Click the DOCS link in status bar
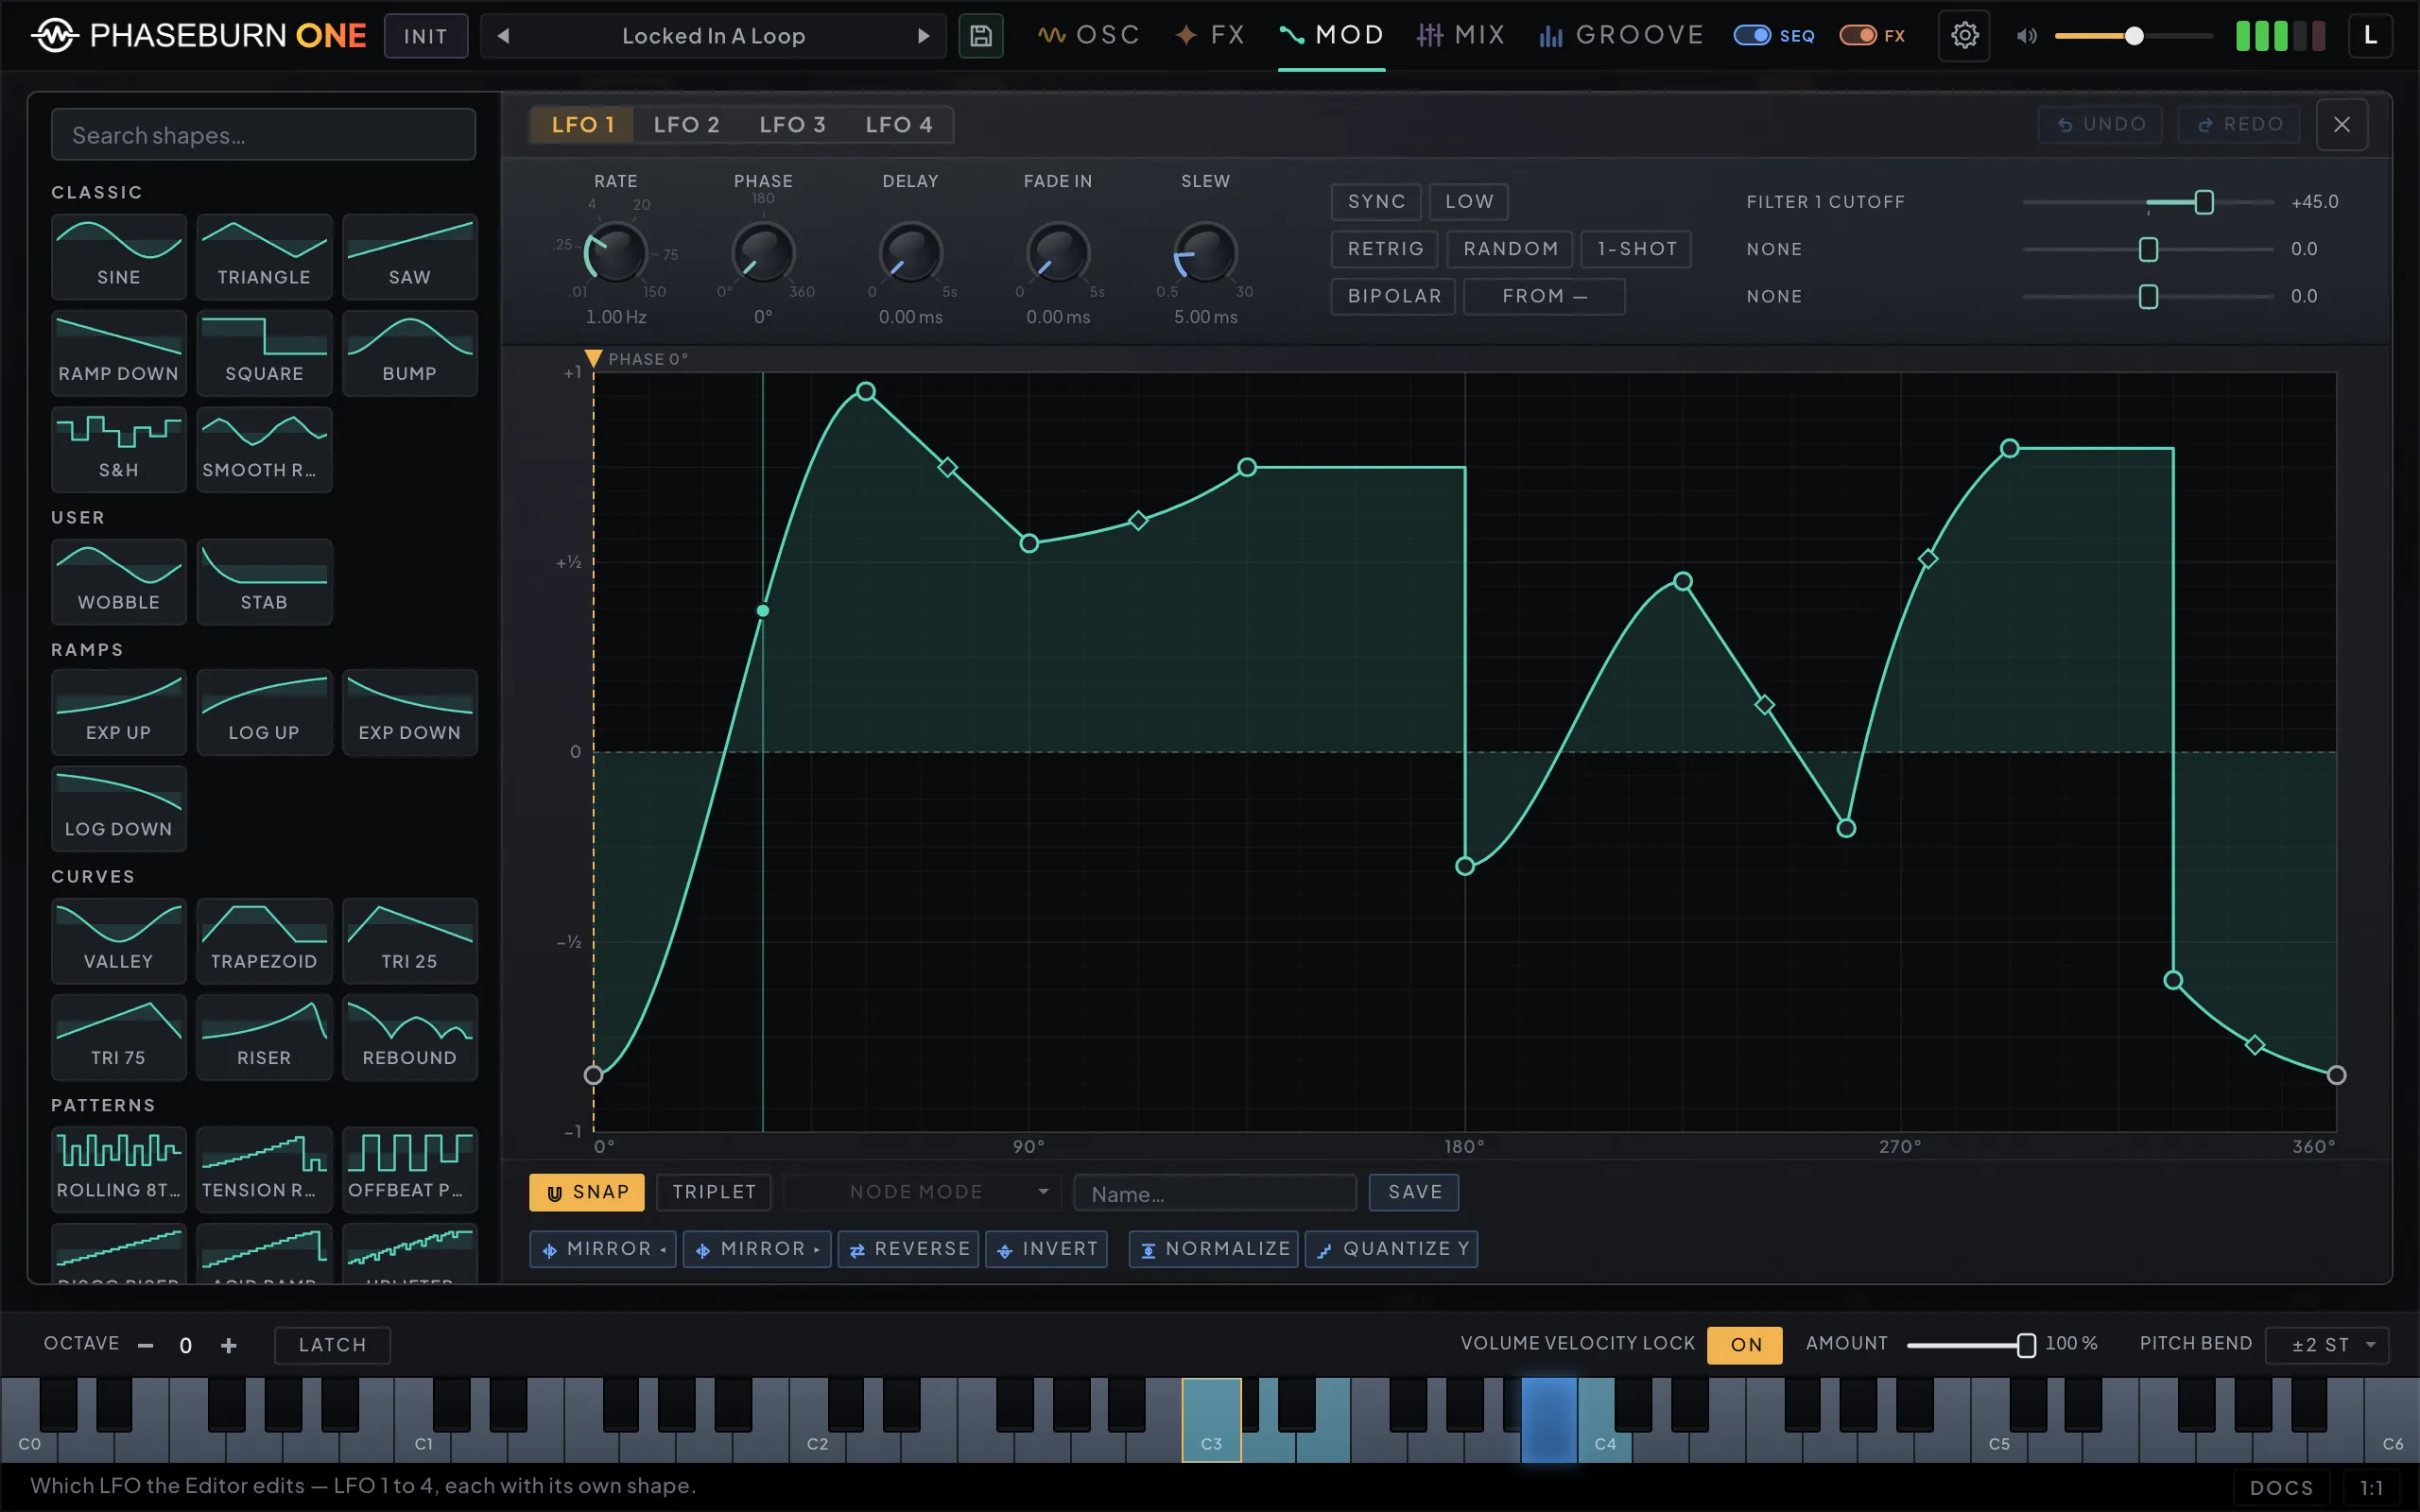The image size is (2420, 1512). pyautogui.click(x=2281, y=1487)
